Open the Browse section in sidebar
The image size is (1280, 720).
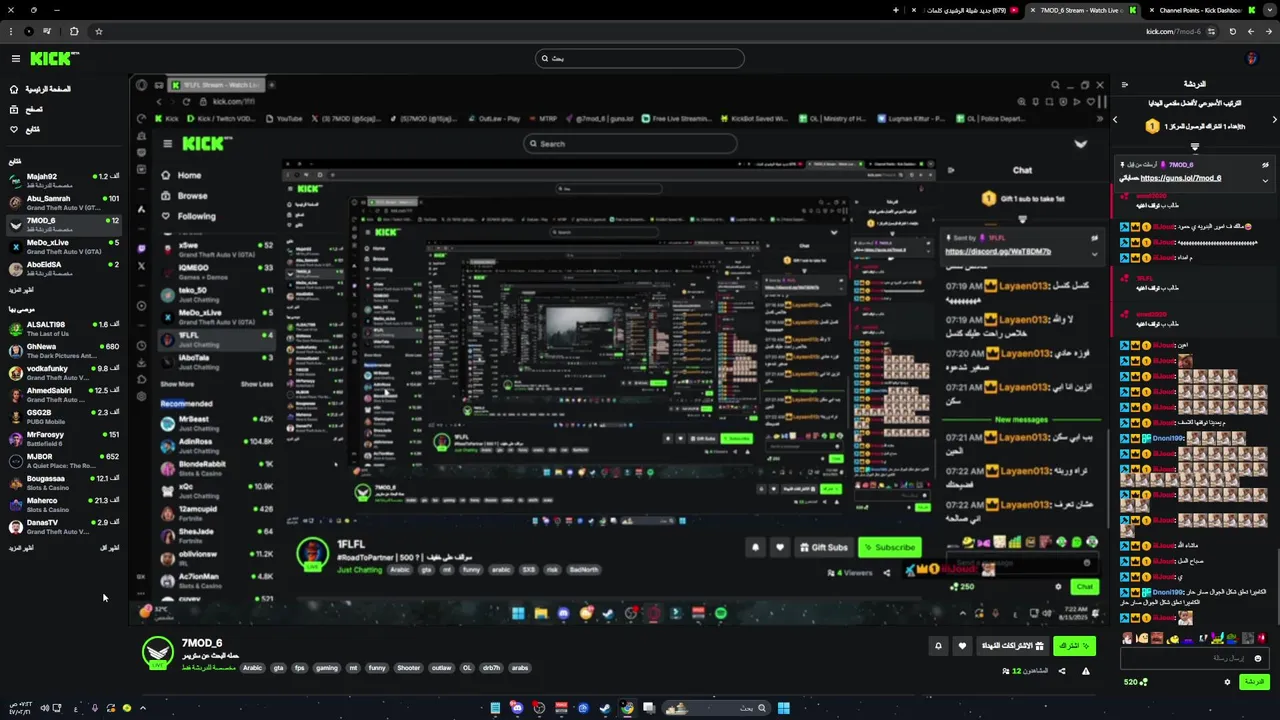tap(28, 109)
